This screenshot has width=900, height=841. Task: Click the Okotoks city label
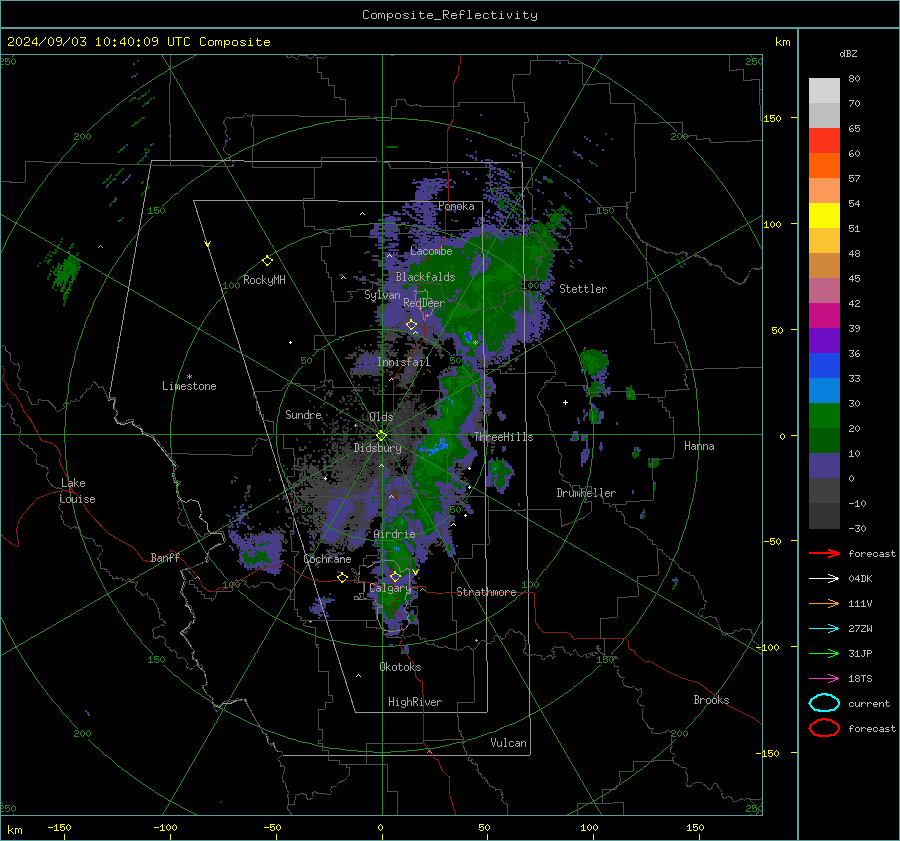tap(400, 667)
